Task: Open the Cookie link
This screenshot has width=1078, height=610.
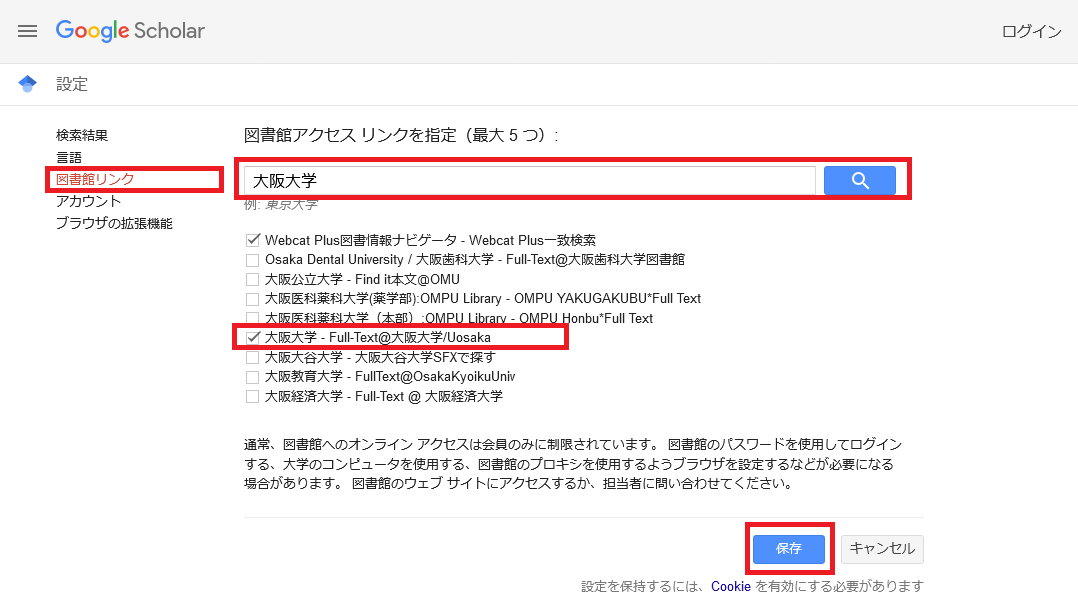Action: point(730,587)
